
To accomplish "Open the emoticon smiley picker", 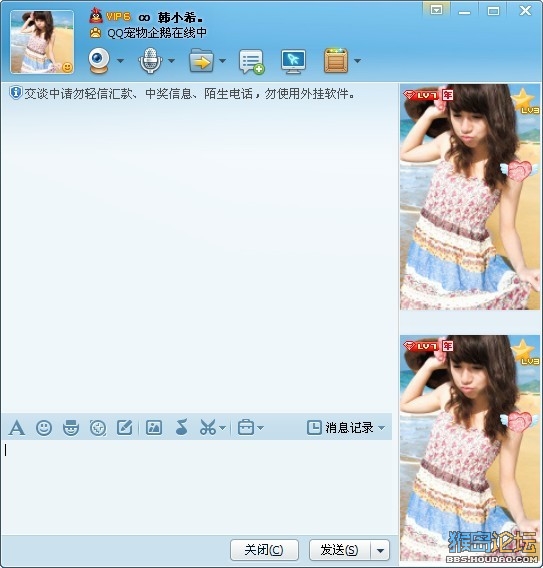I will click(44, 428).
